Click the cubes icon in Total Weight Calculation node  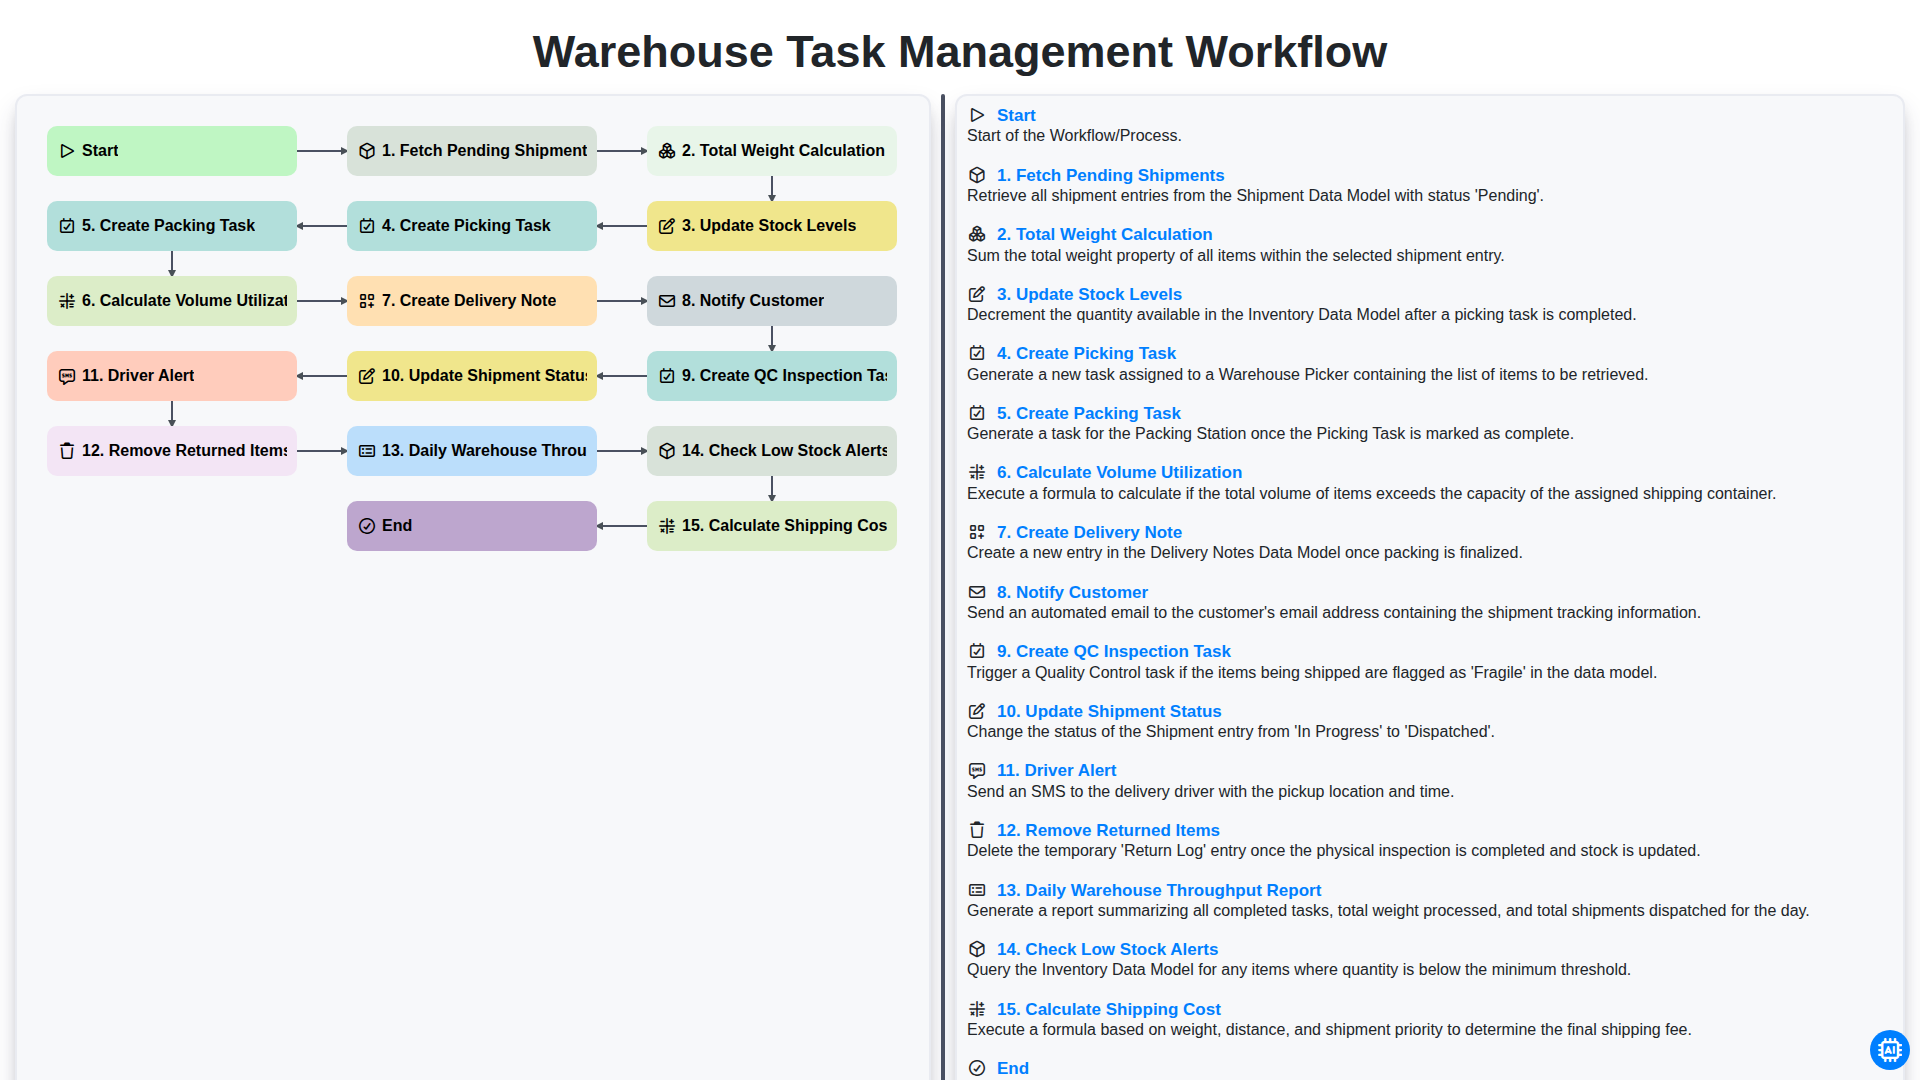[x=667, y=151]
